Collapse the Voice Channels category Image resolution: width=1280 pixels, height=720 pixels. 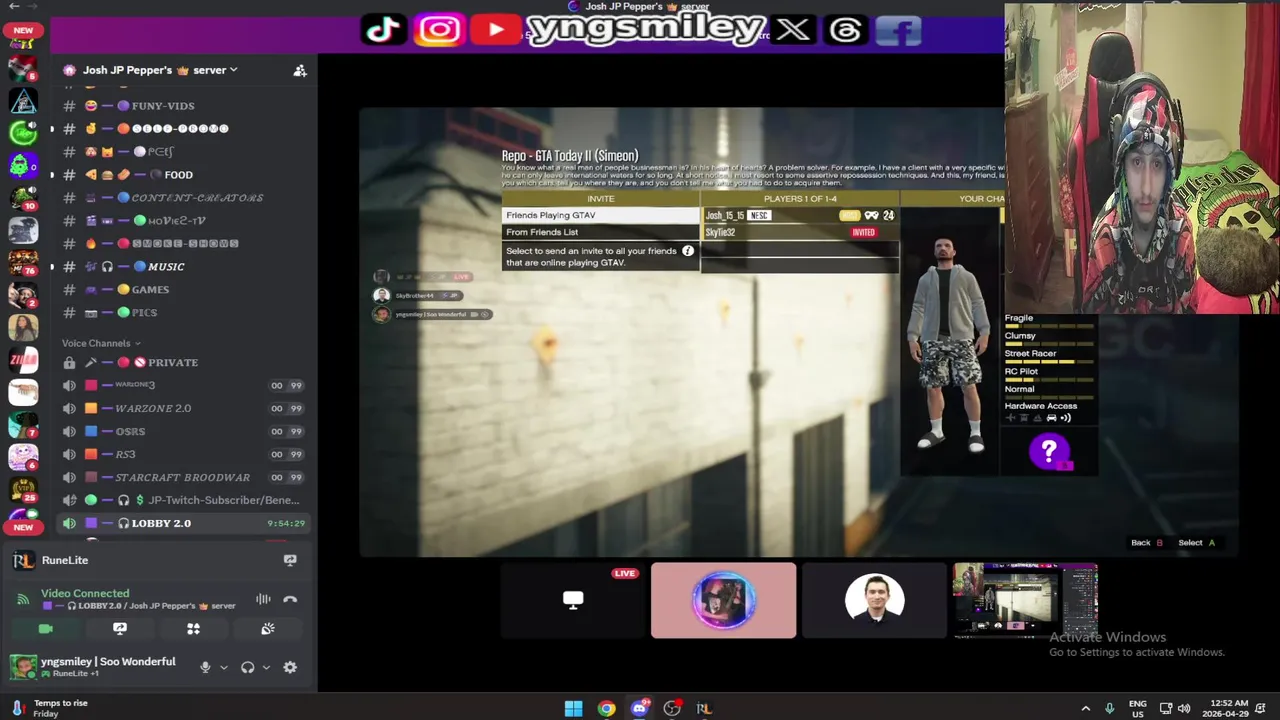[x=101, y=343]
